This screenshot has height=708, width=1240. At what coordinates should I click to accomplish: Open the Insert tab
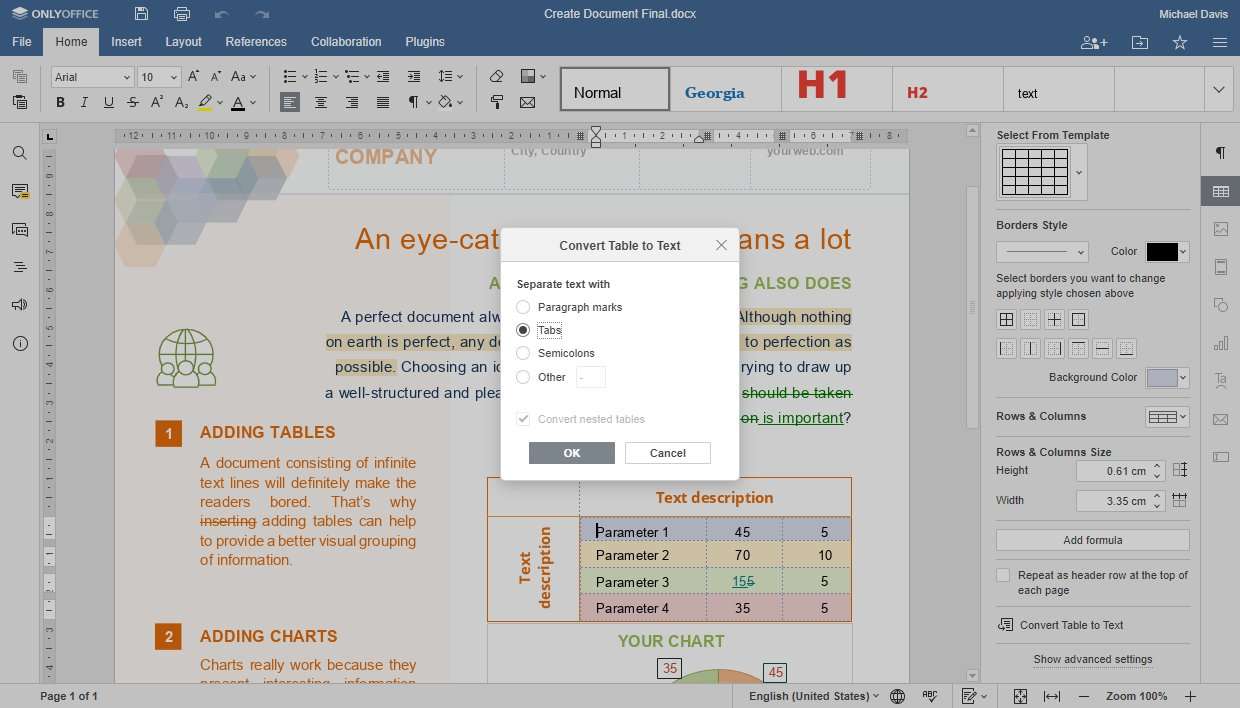(126, 42)
